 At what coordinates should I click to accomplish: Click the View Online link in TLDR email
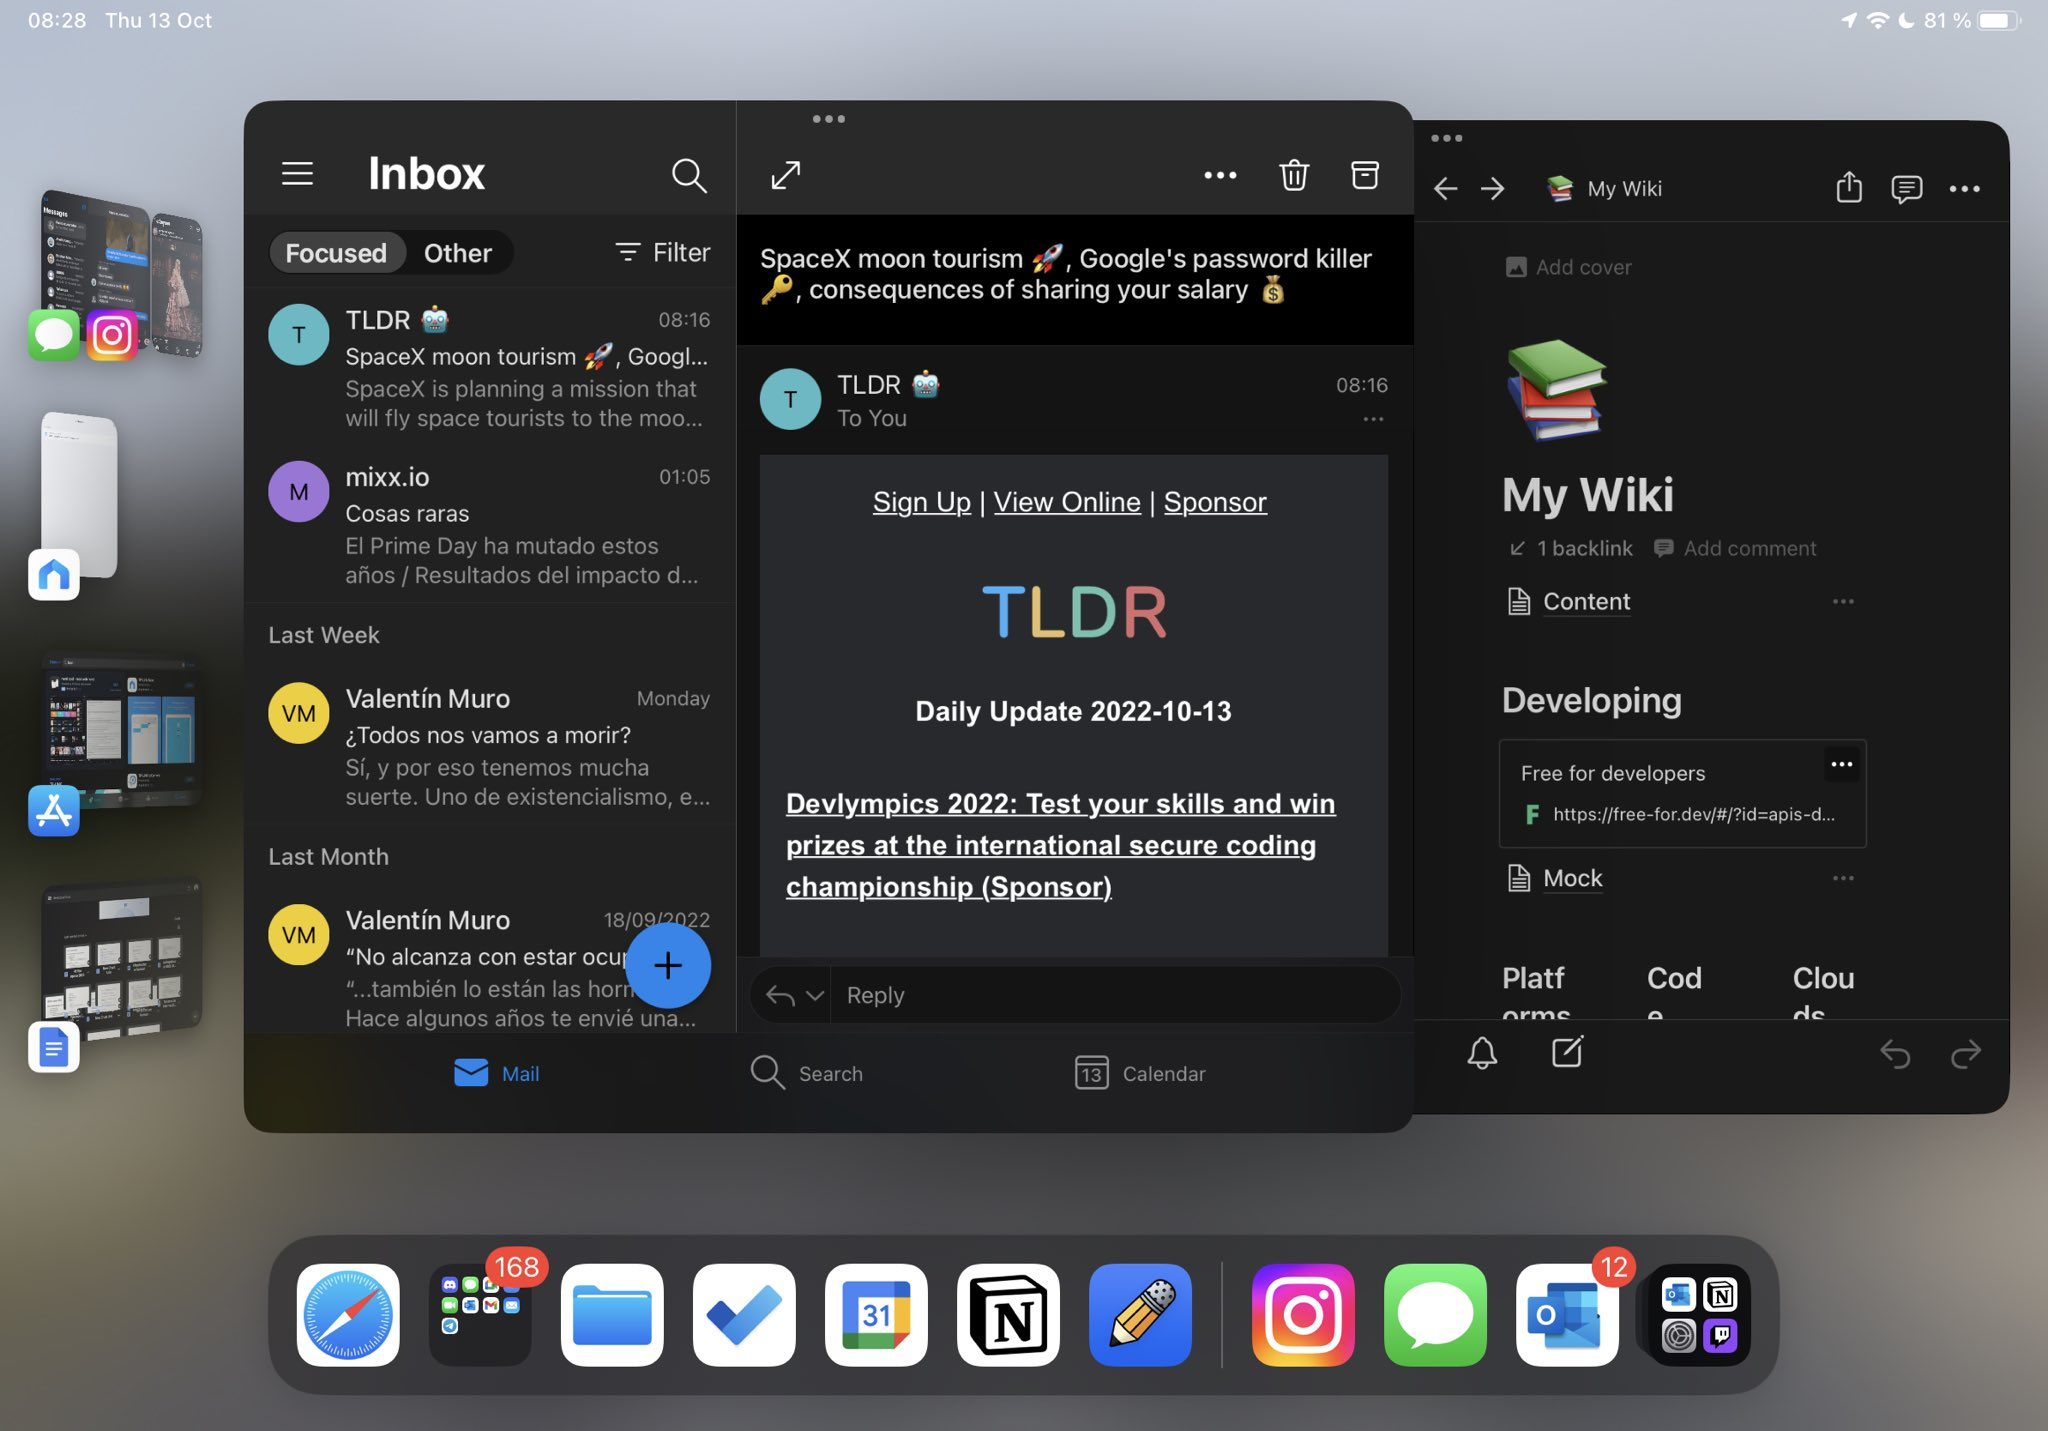tap(1068, 502)
